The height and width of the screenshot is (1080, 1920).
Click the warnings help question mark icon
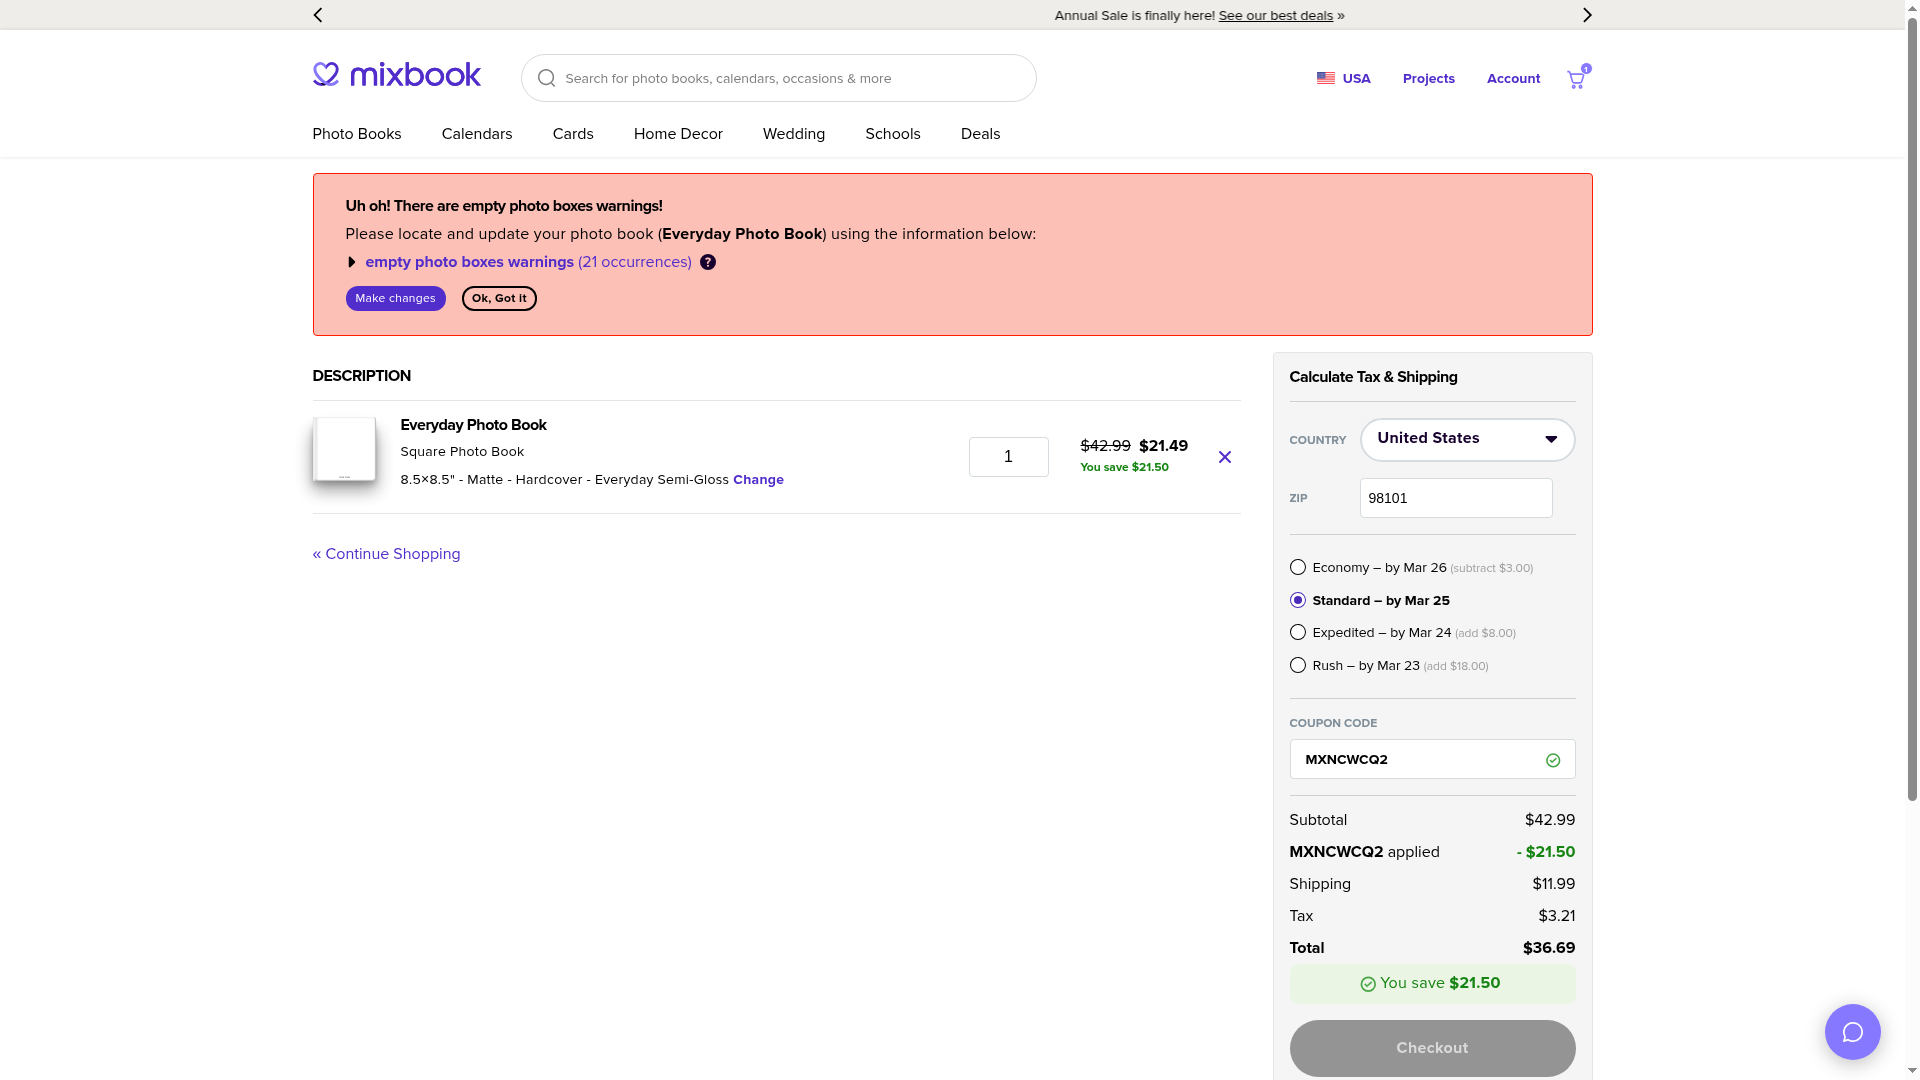pos(708,262)
